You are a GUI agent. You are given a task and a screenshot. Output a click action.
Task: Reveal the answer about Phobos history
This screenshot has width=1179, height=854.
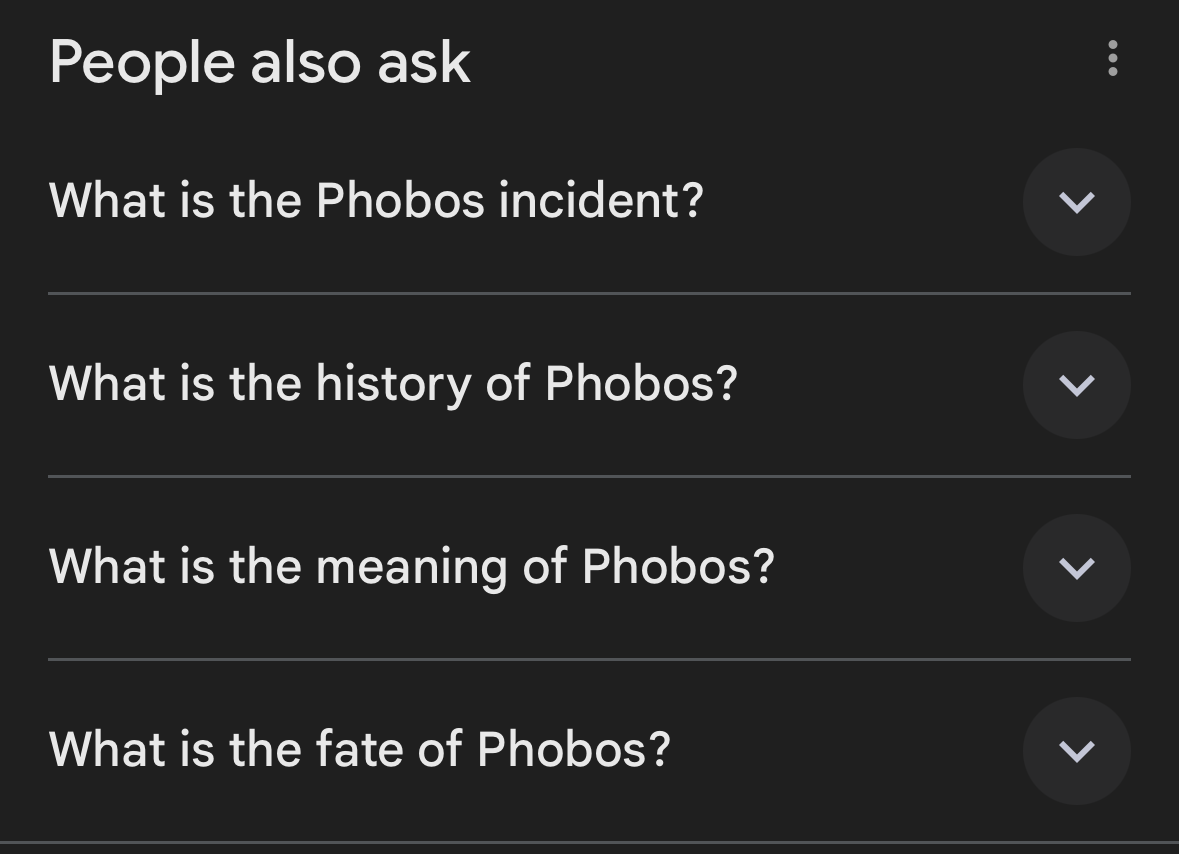coord(1076,385)
